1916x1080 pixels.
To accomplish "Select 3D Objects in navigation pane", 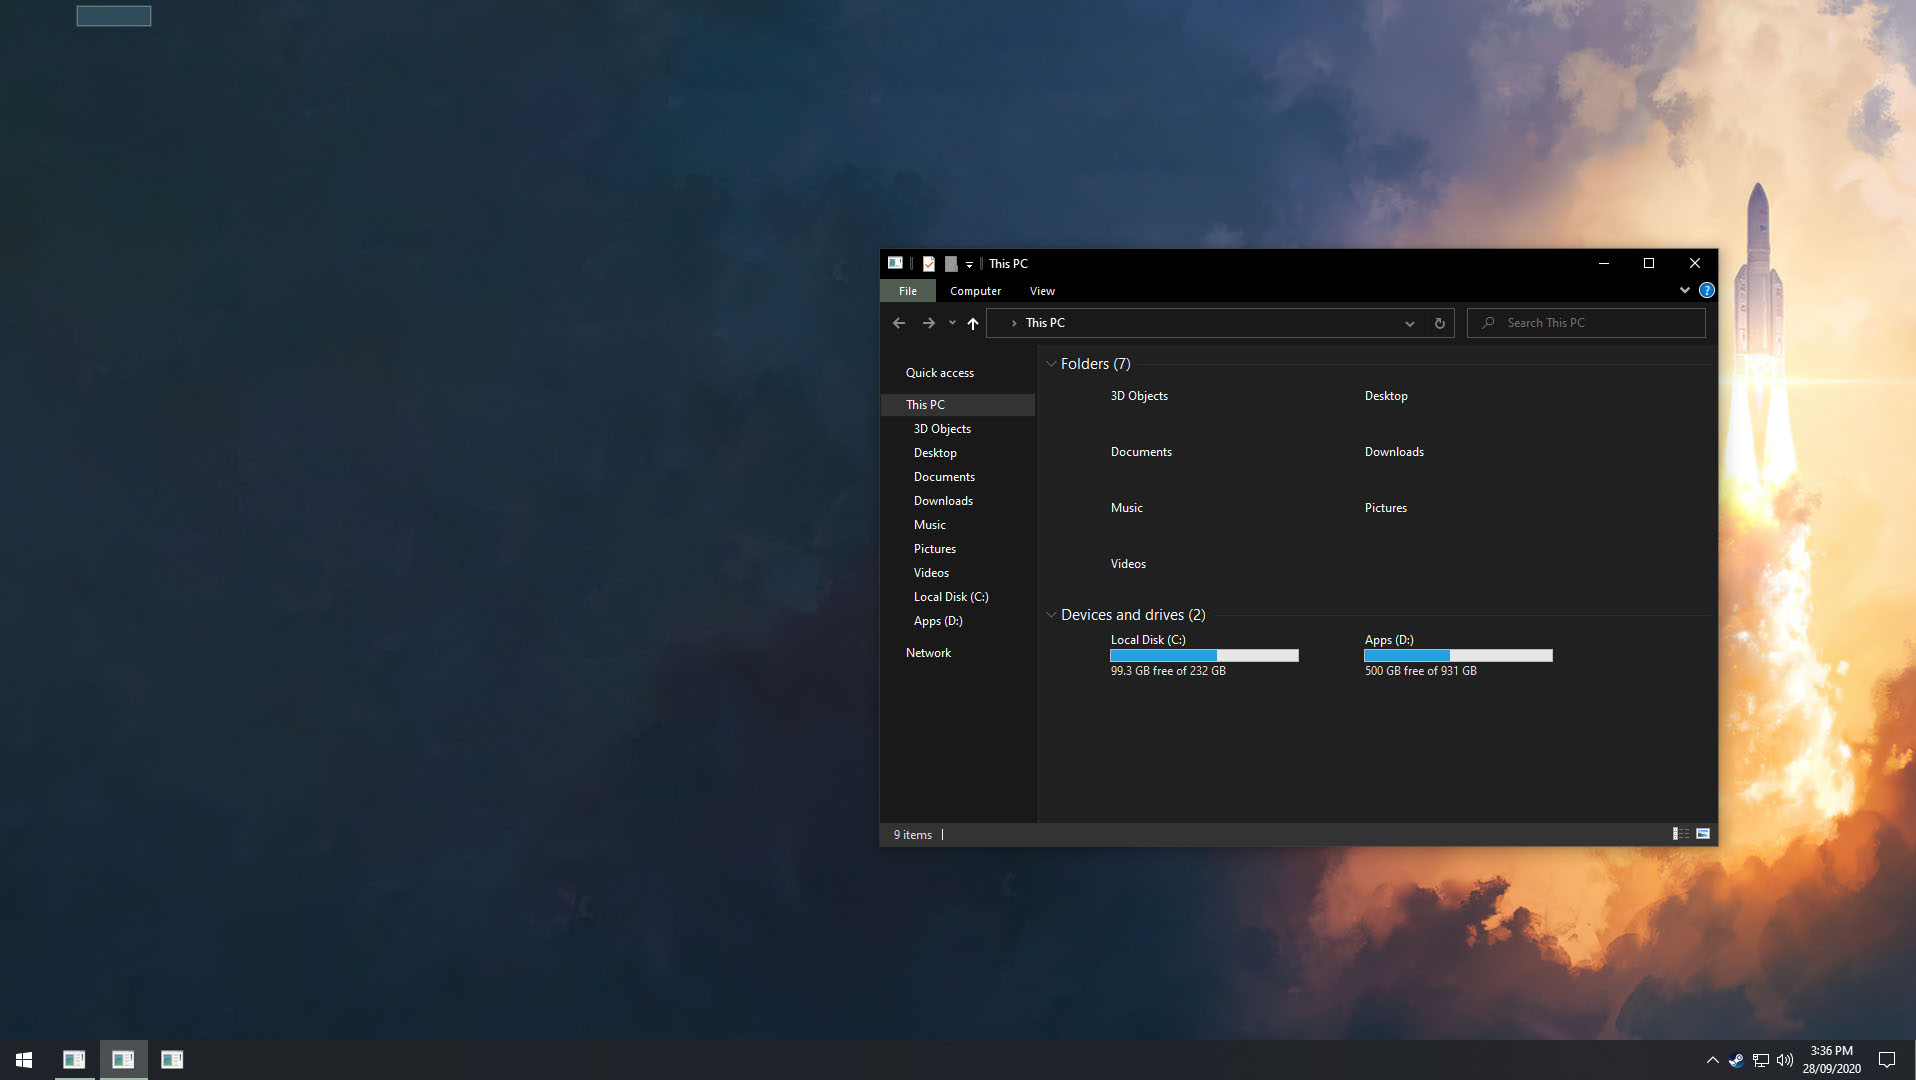I will [942, 429].
